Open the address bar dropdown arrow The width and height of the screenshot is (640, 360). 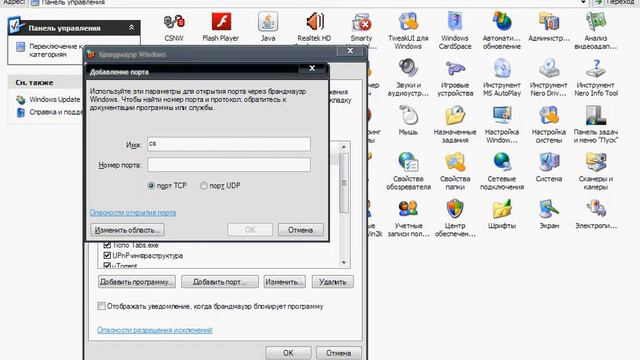point(583,2)
